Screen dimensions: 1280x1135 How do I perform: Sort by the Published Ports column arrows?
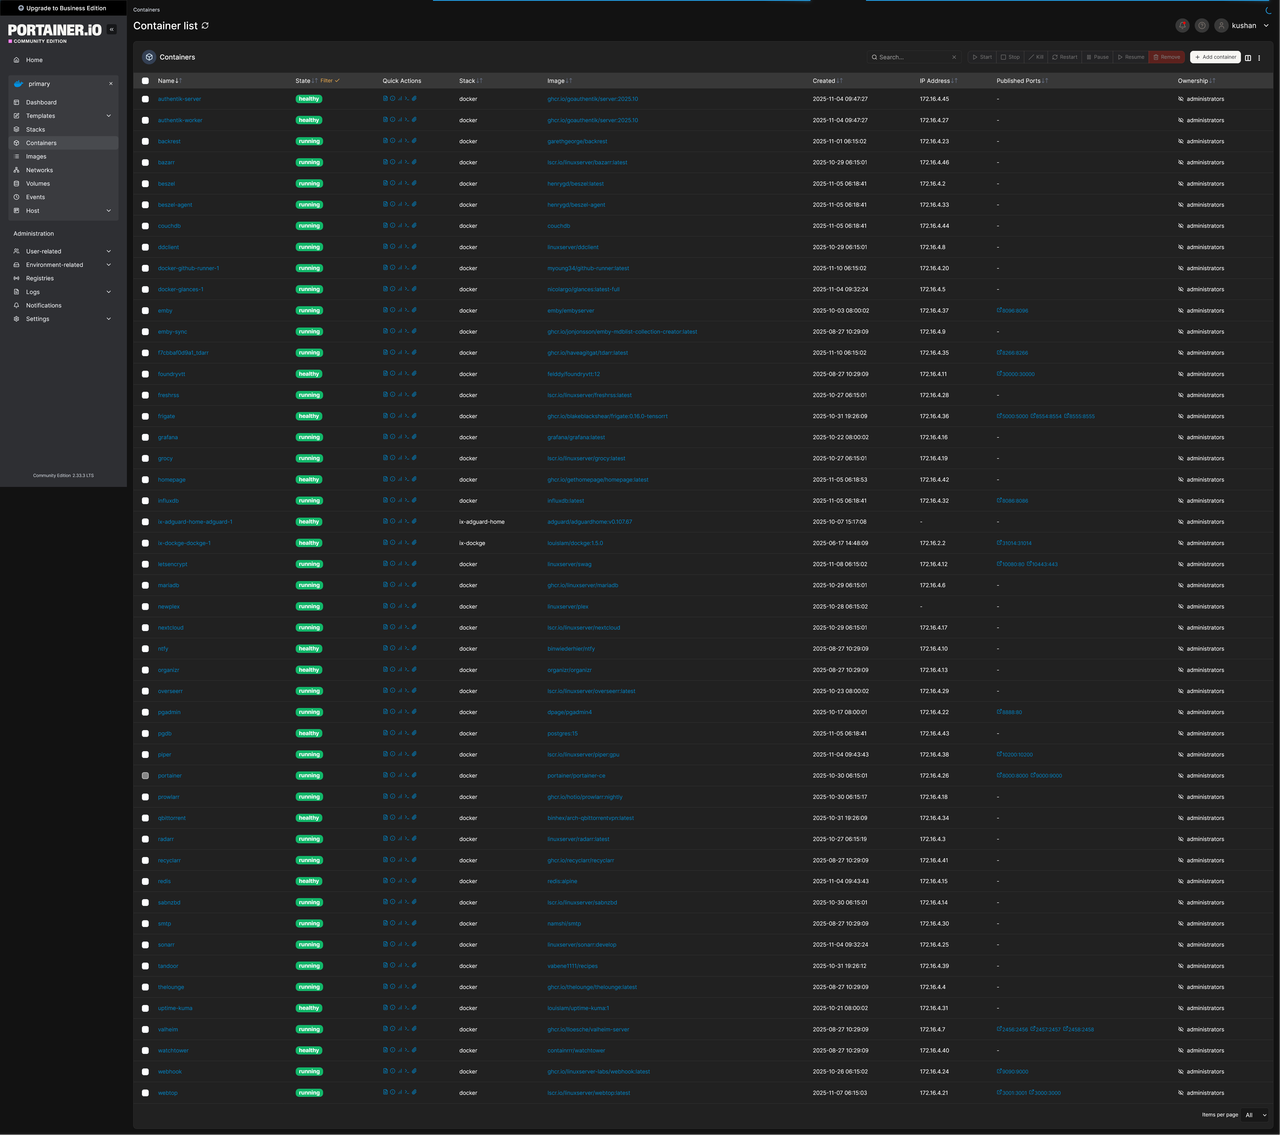[1046, 81]
